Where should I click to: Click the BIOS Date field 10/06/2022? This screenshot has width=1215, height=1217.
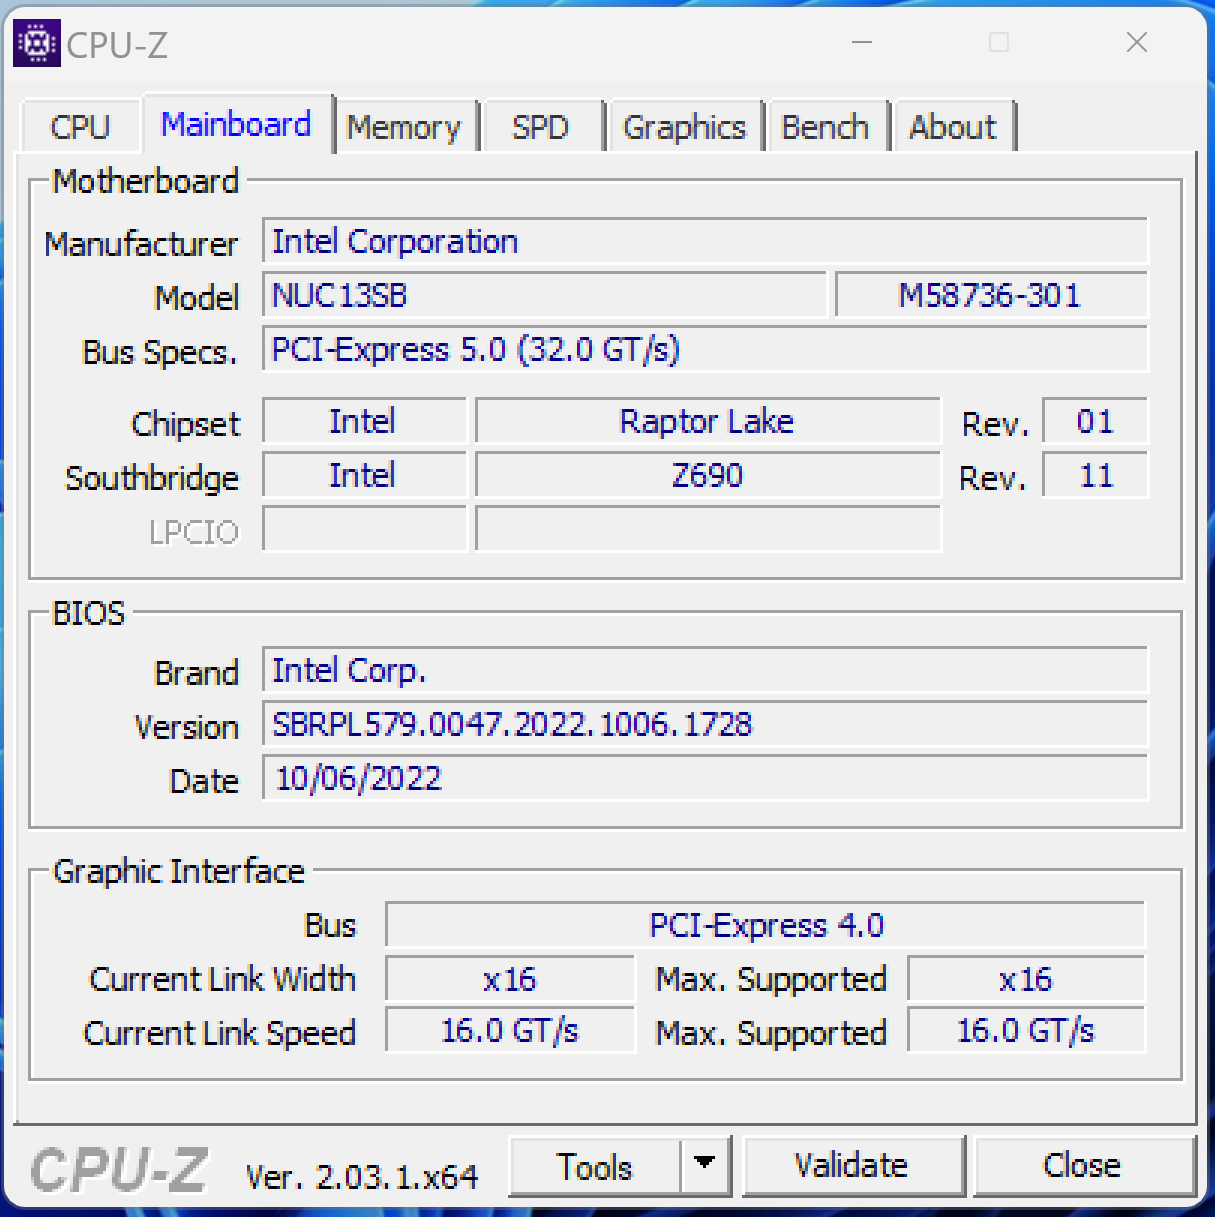[x=704, y=779]
